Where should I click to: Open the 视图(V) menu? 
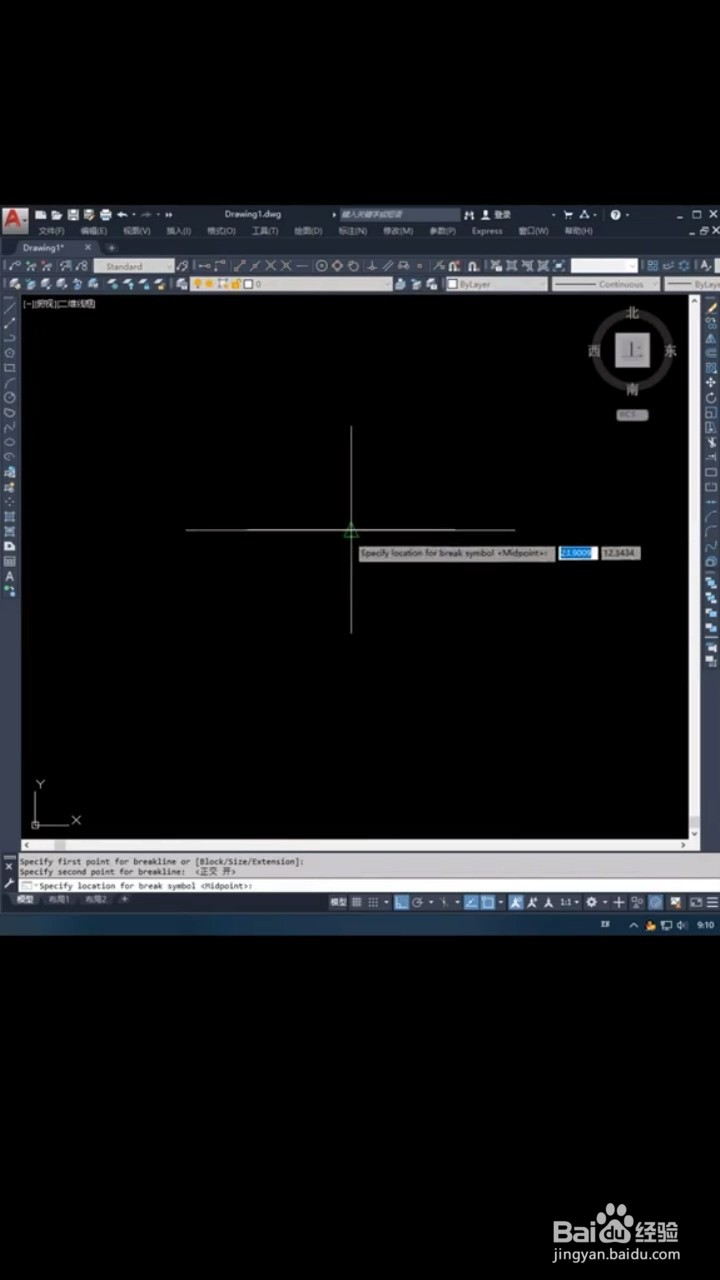[x=137, y=231]
